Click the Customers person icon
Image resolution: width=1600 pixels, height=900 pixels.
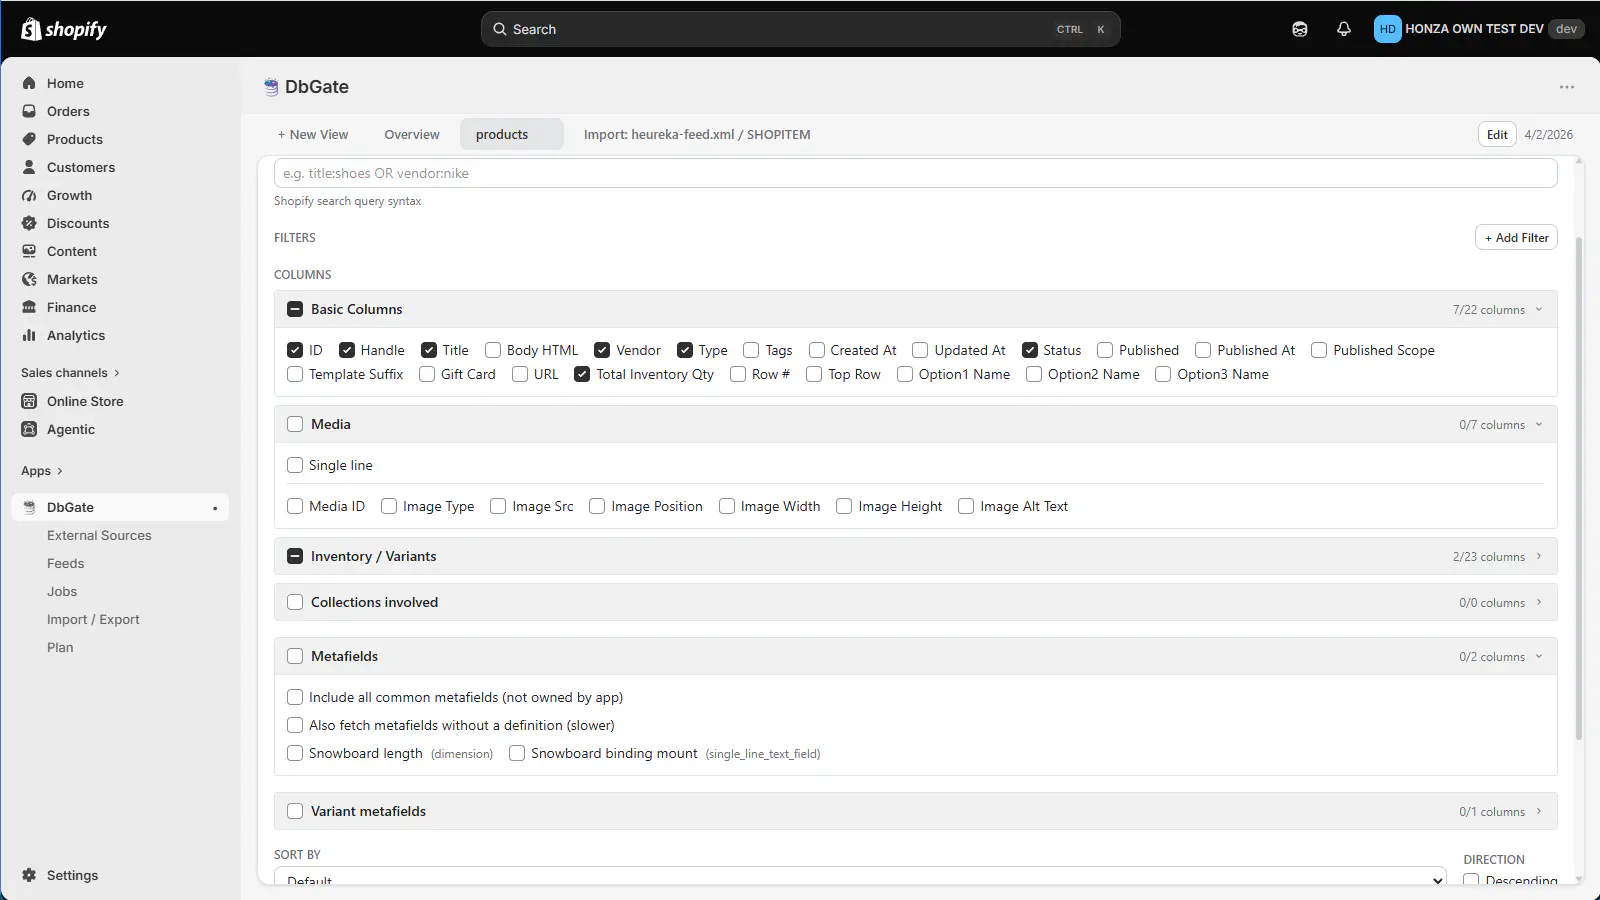click(x=29, y=167)
